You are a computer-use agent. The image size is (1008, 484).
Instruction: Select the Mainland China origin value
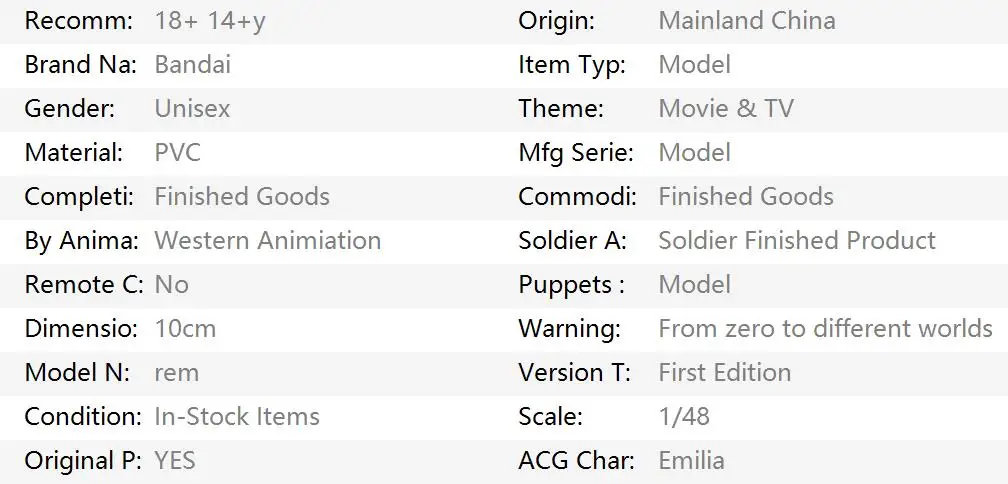[746, 21]
